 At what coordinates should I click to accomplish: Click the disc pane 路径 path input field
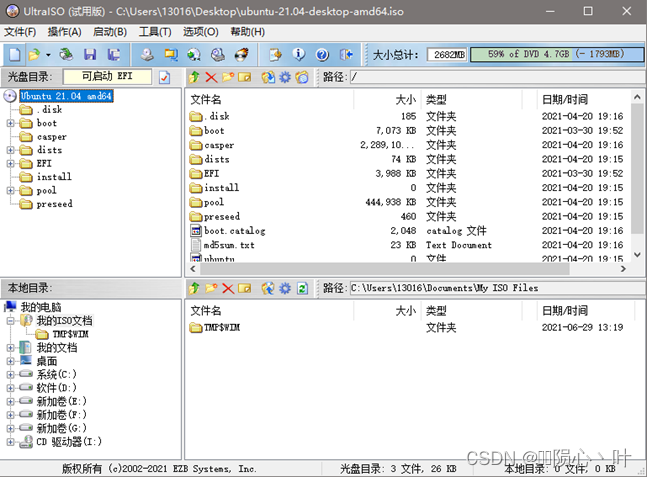pos(496,77)
